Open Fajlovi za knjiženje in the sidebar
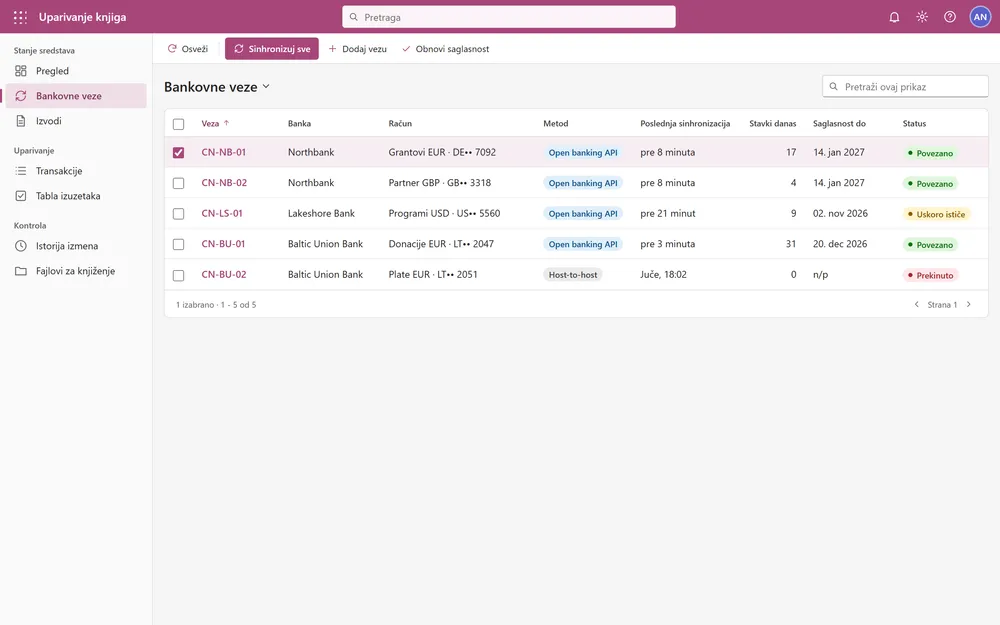The height and width of the screenshot is (625, 1000). pos(76,271)
